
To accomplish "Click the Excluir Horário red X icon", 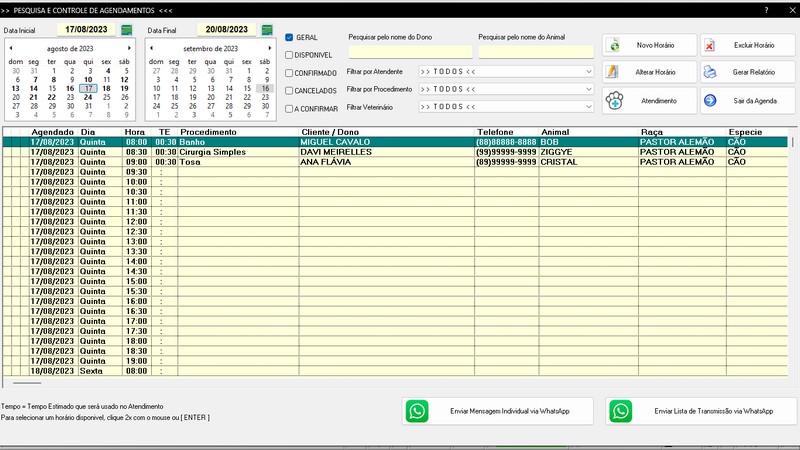I will 709,46.
